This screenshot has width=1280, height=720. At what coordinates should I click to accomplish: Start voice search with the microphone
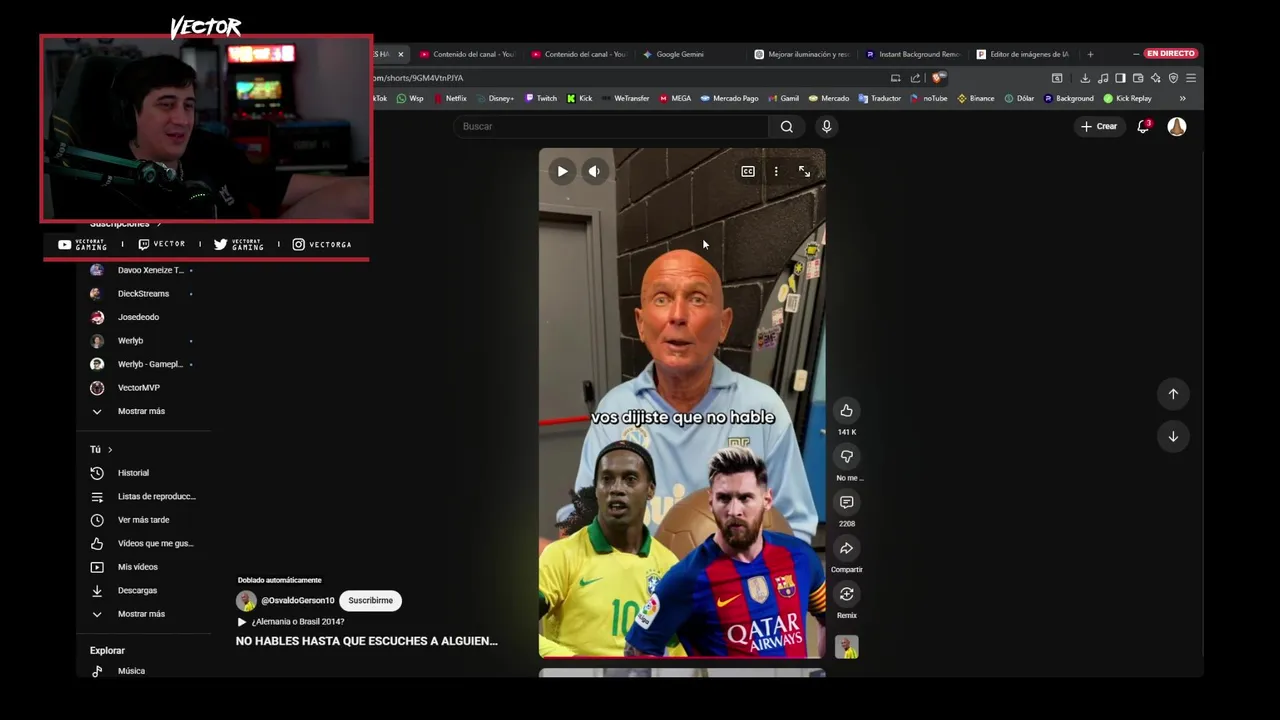pyautogui.click(x=826, y=126)
